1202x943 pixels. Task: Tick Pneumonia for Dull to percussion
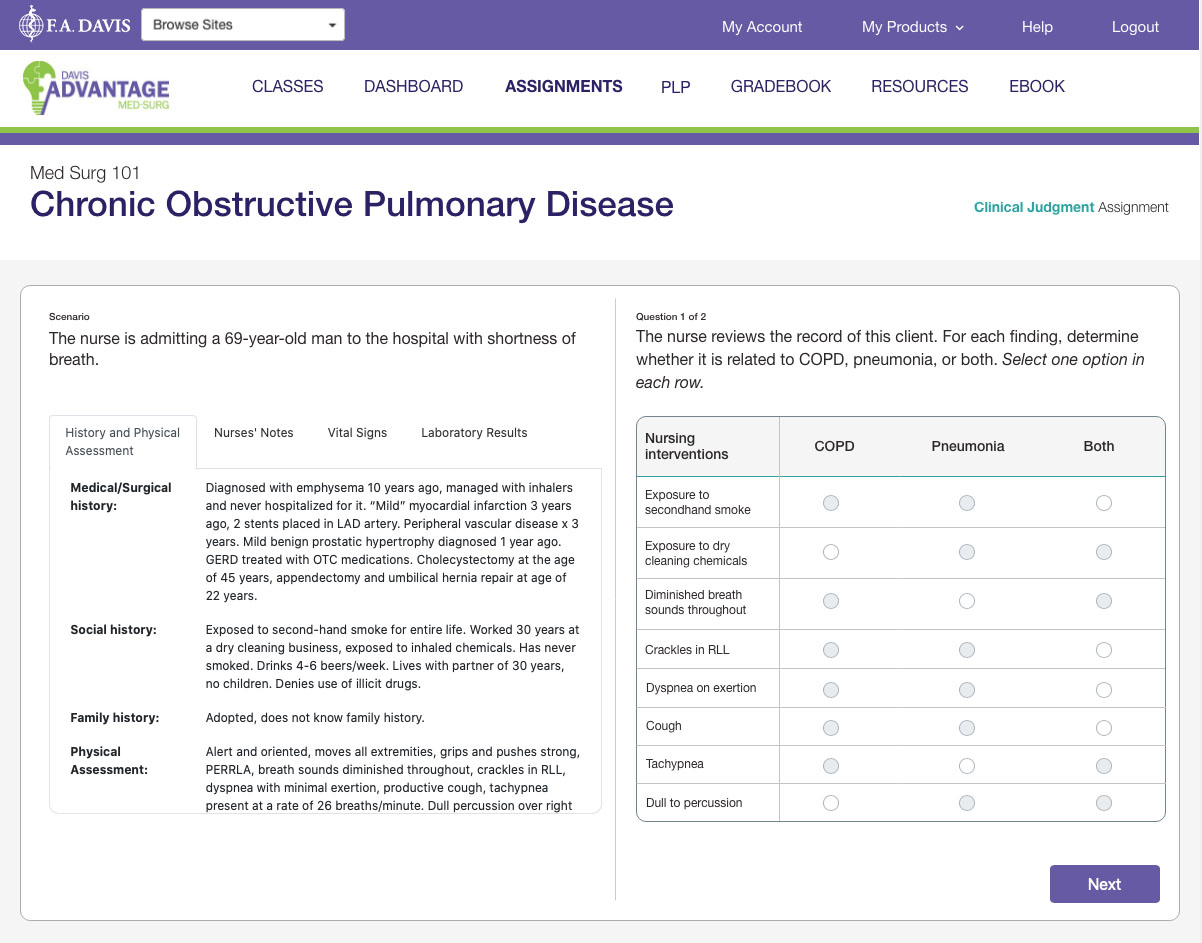(967, 803)
